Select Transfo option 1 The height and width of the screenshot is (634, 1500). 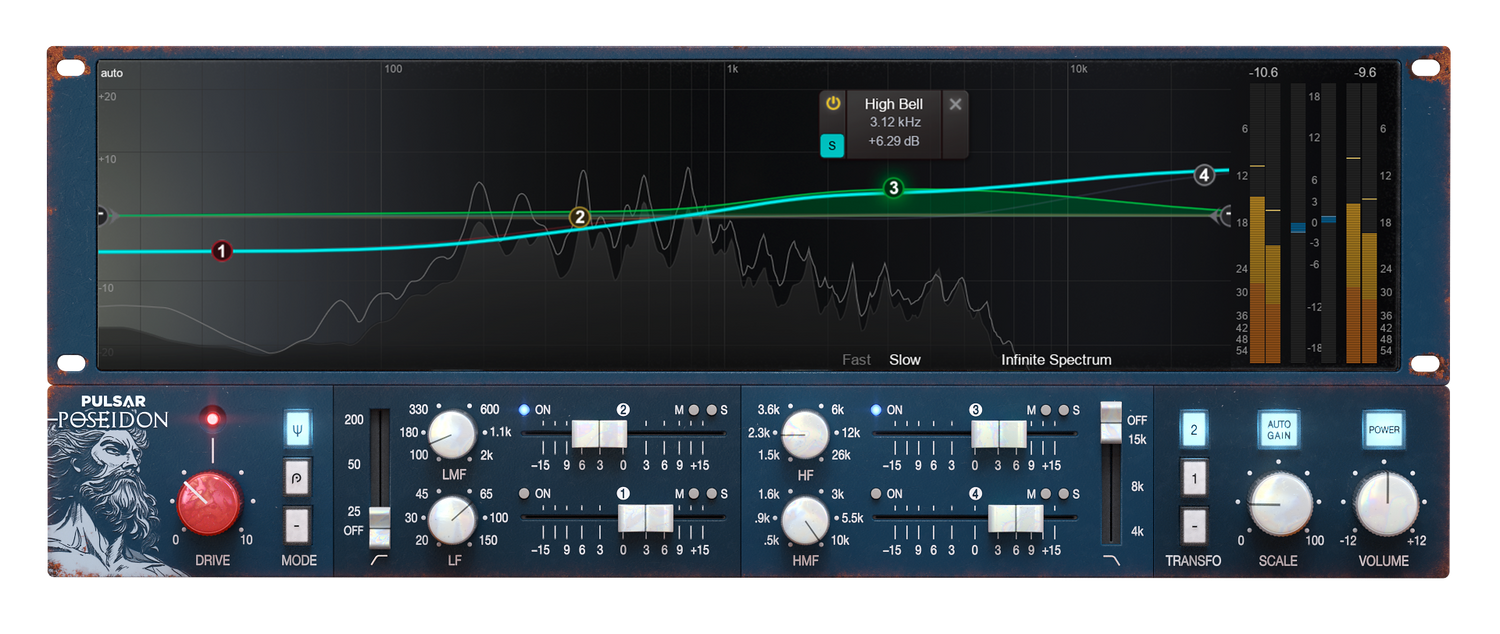coord(1194,477)
